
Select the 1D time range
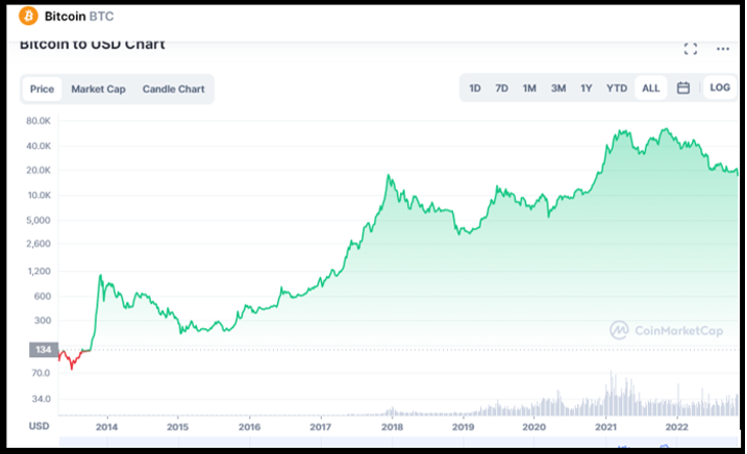474,88
